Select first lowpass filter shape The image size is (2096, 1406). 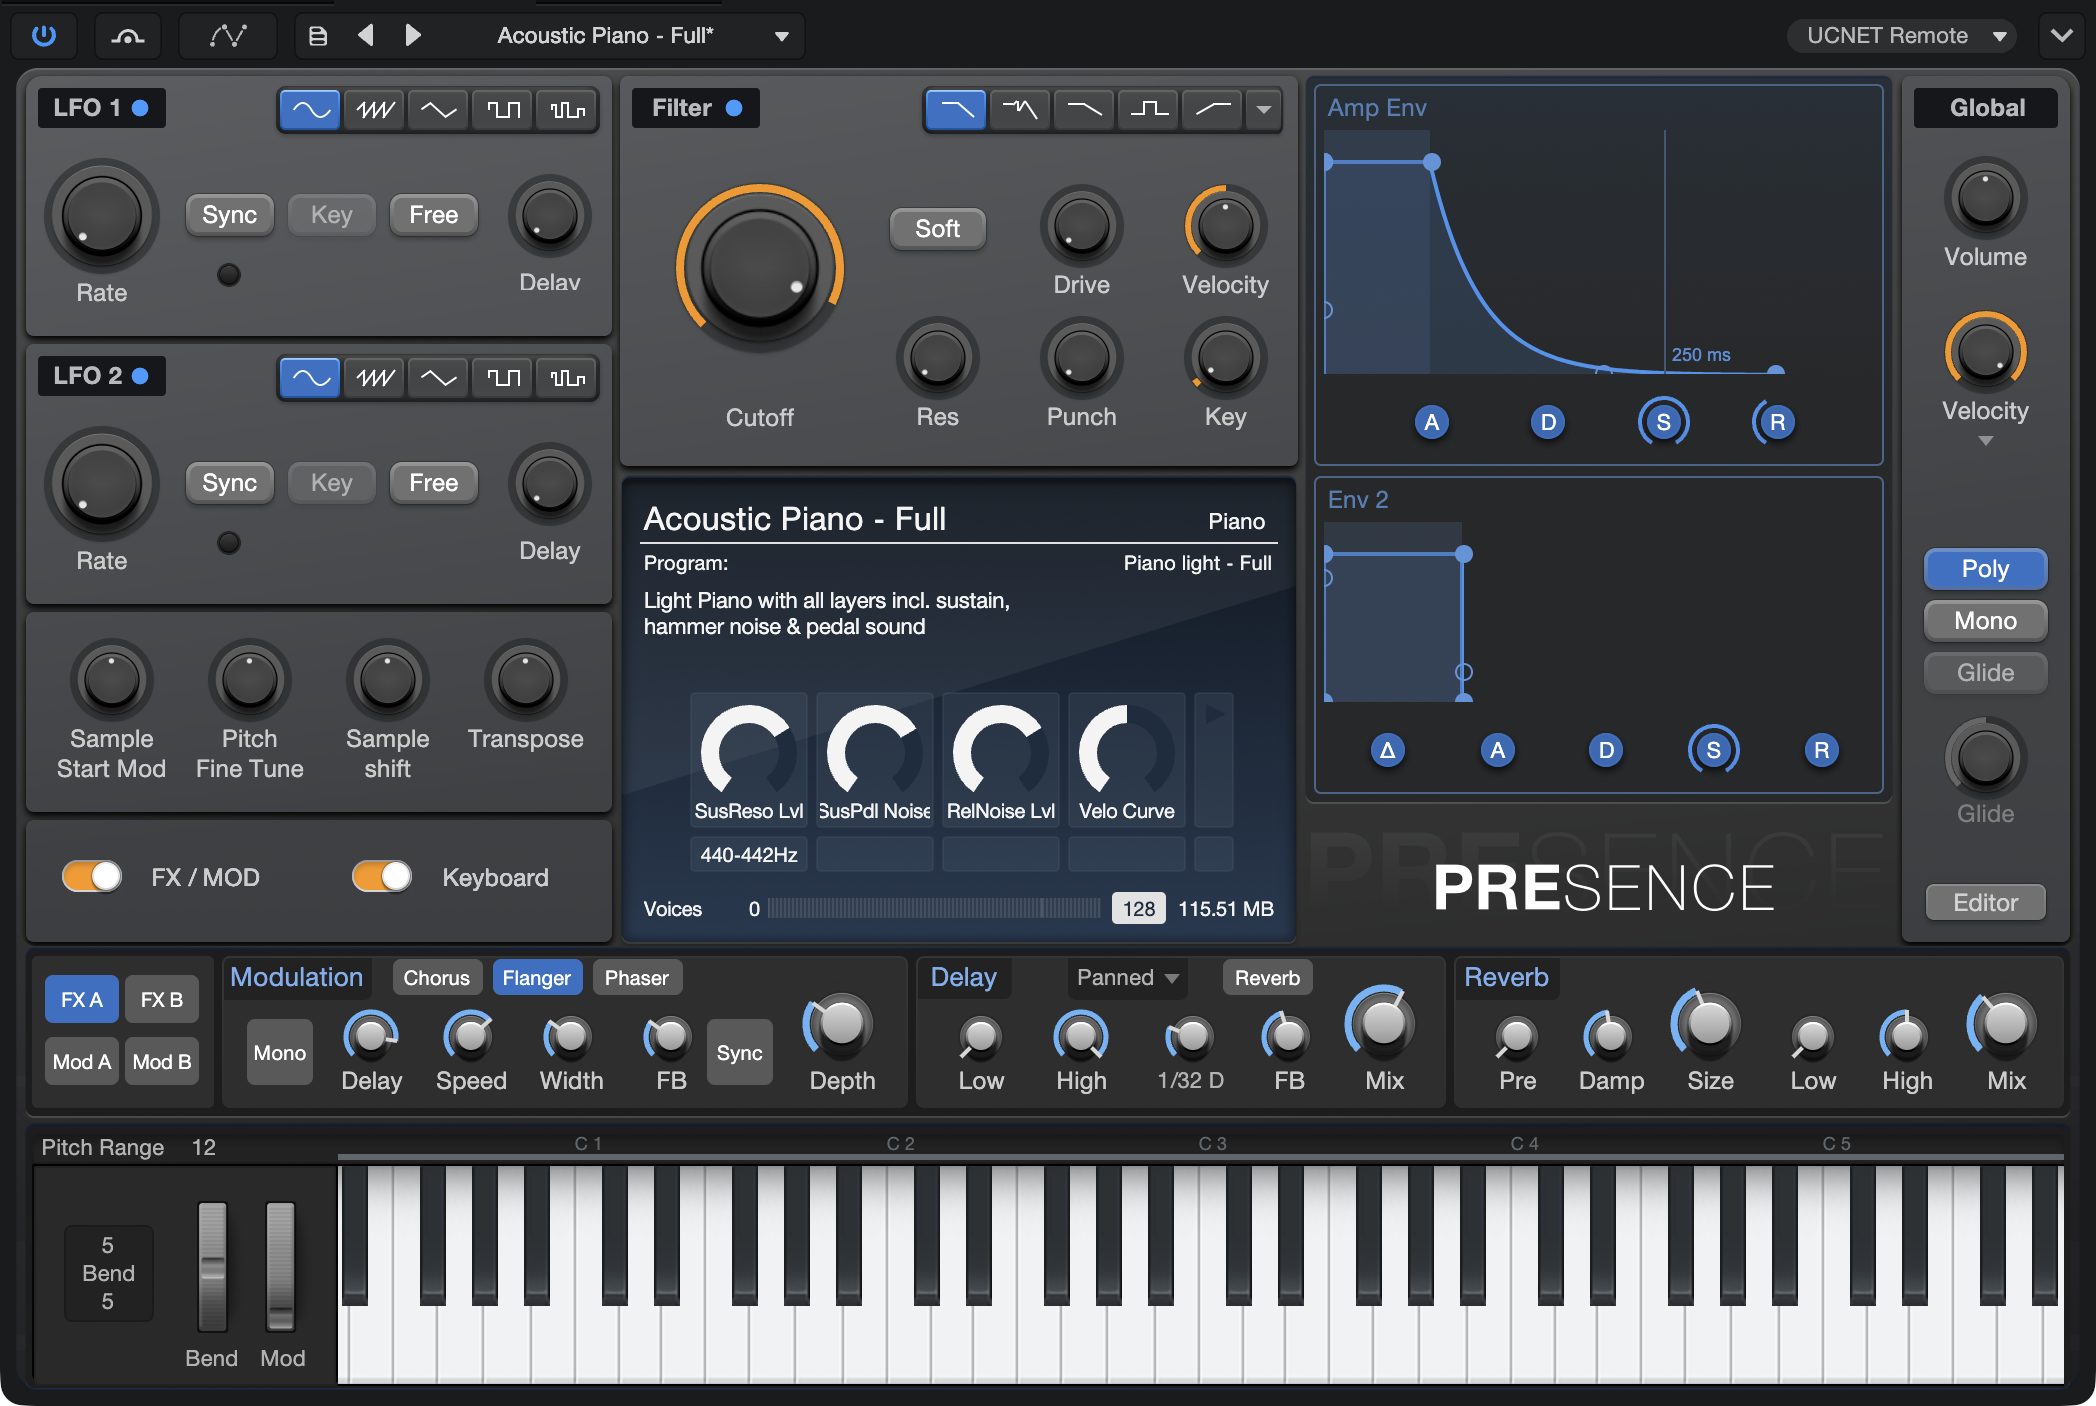click(x=956, y=110)
